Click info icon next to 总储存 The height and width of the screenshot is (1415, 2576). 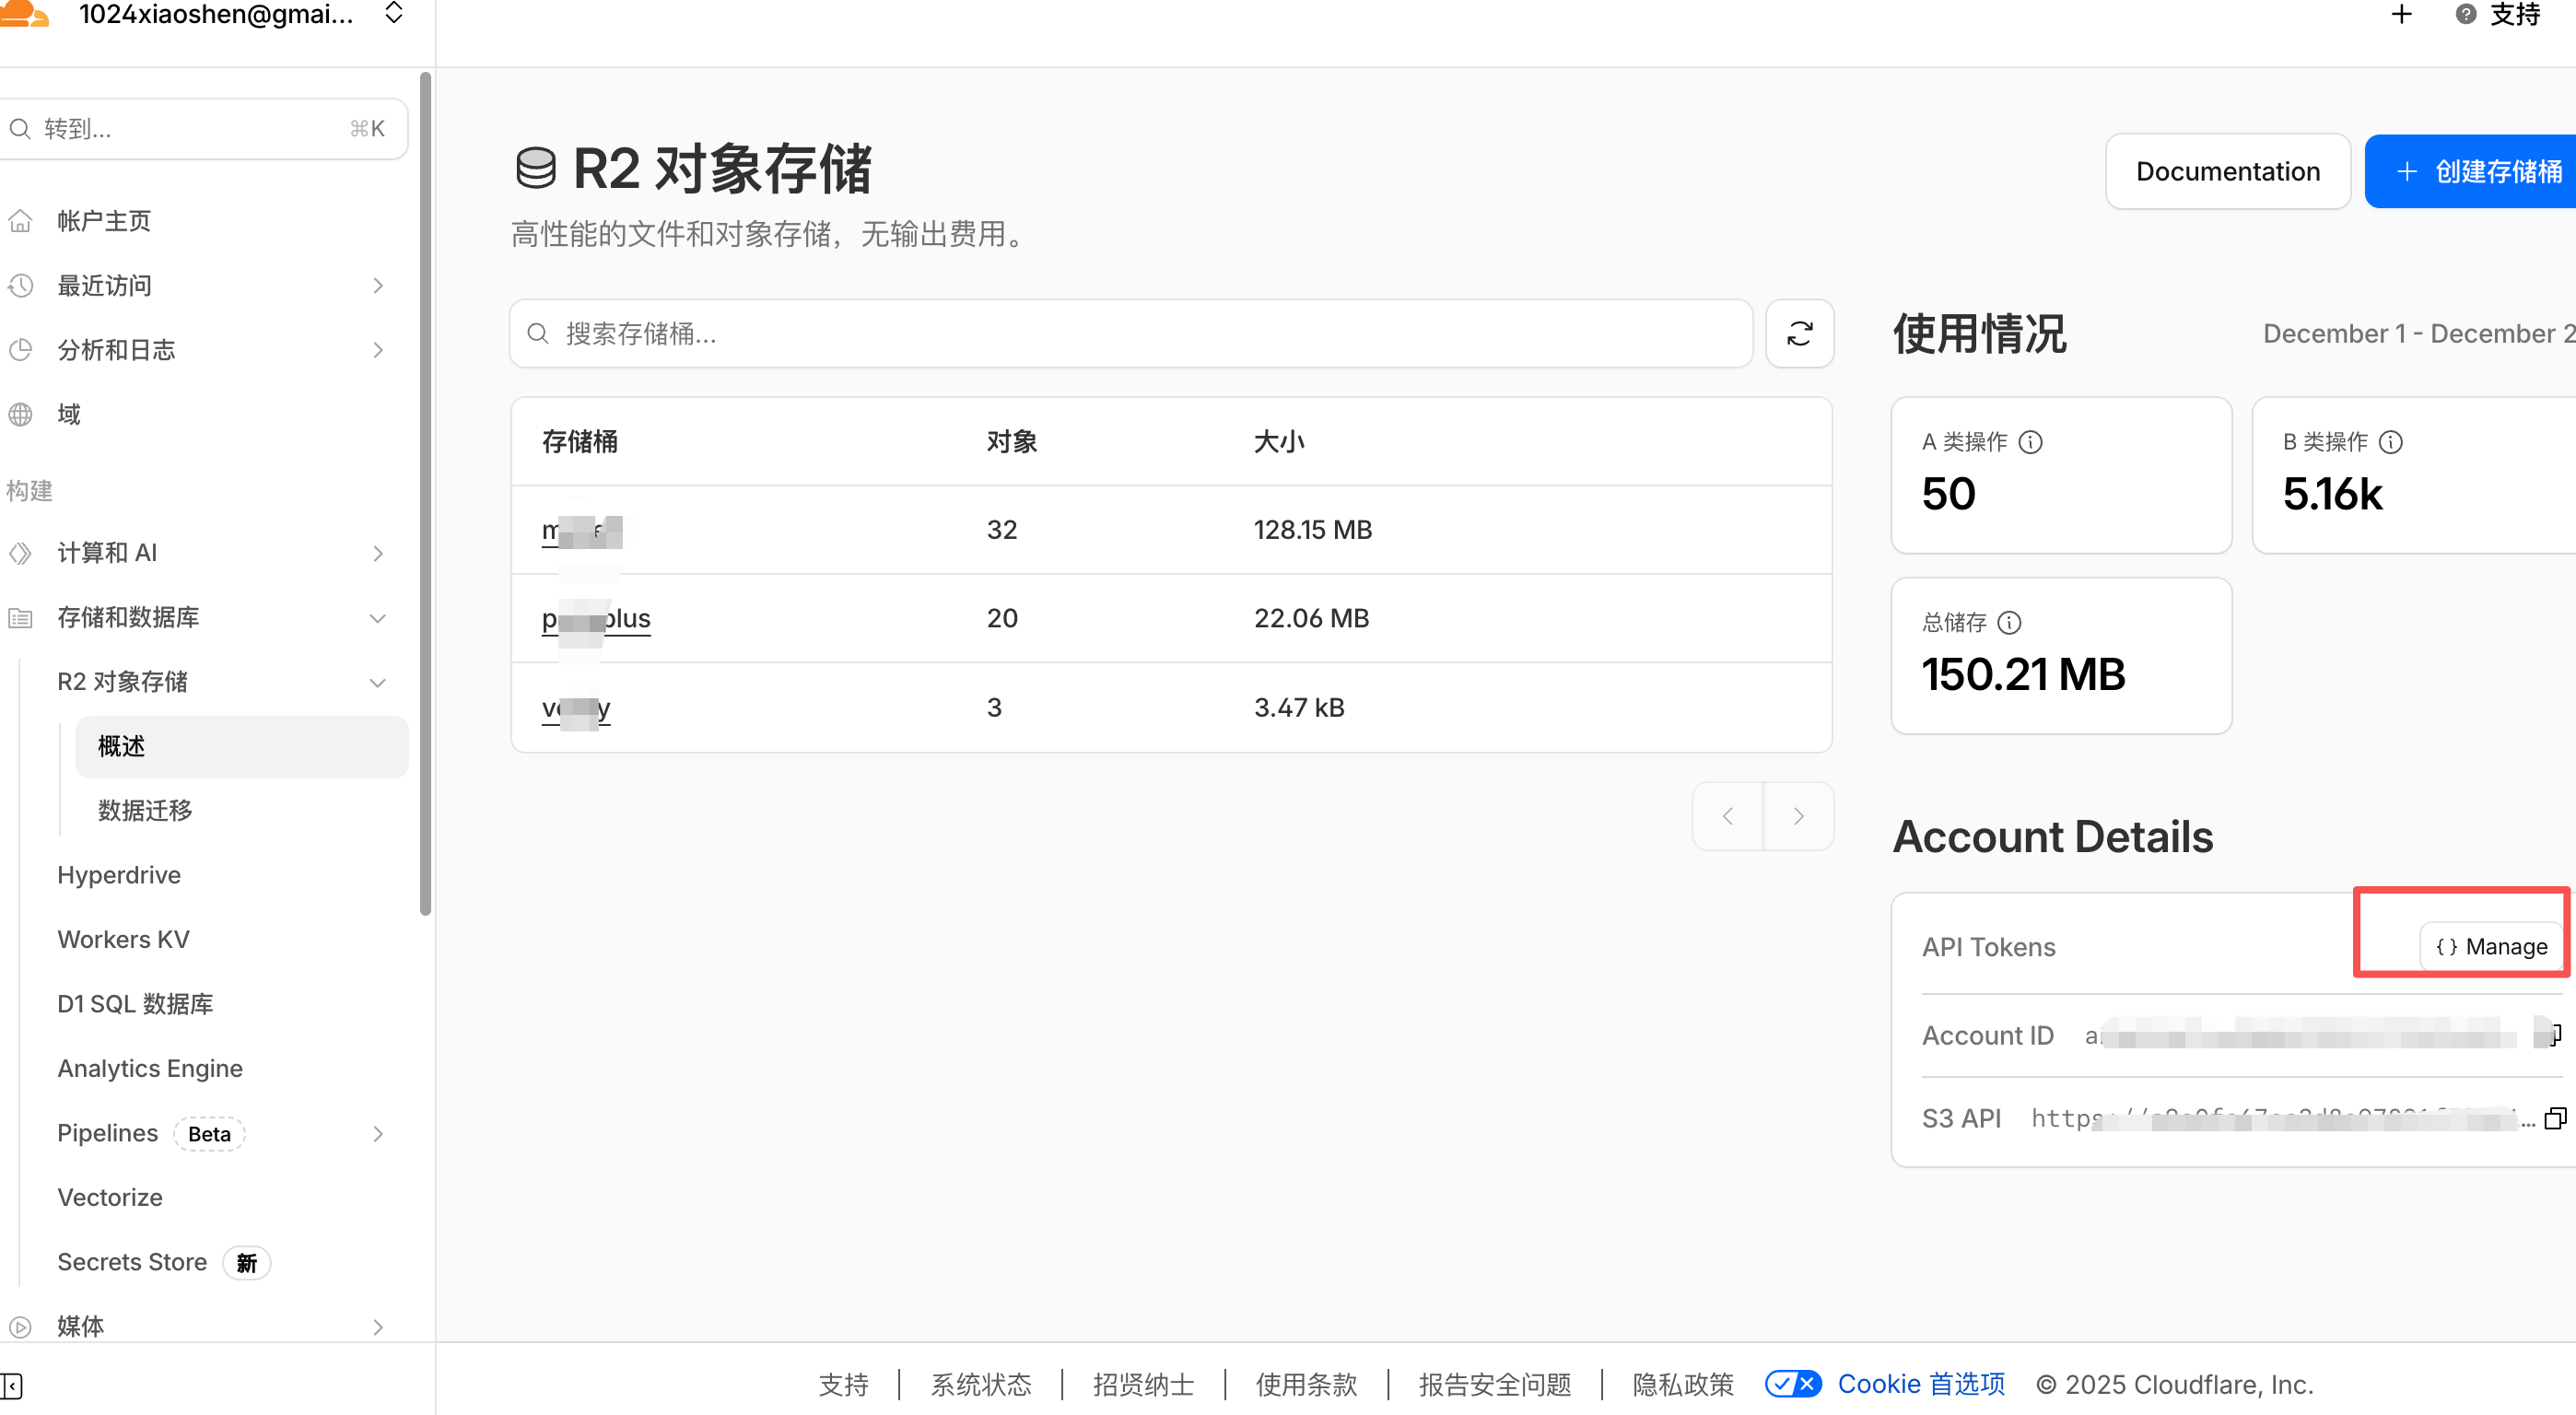click(x=2009, y=623)
